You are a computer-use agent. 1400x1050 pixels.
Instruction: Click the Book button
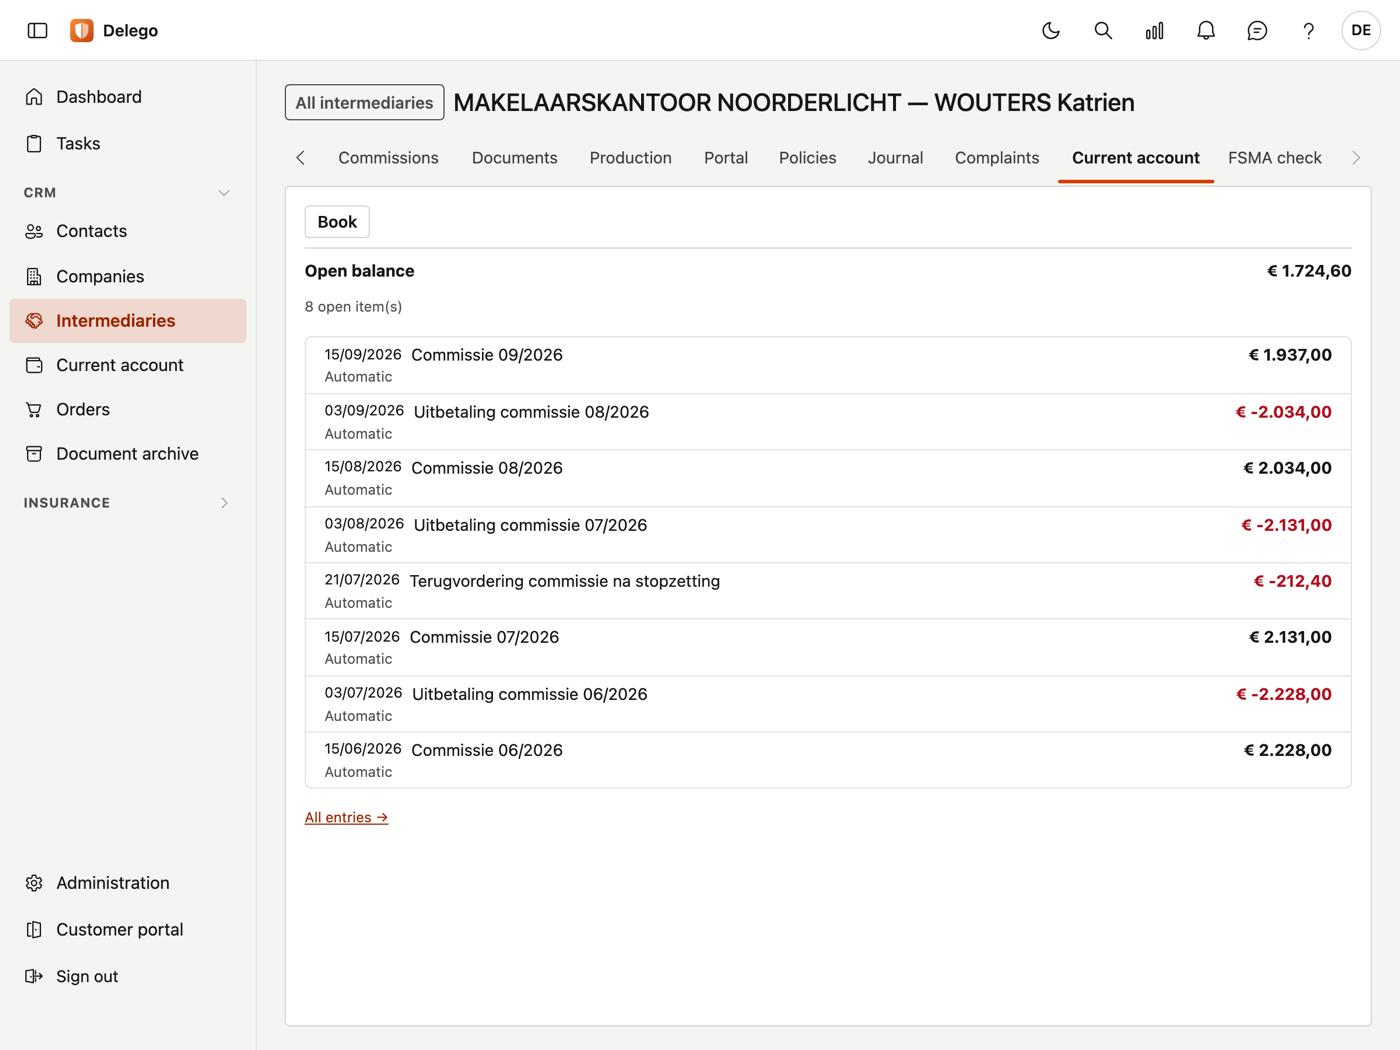(337, 222)
